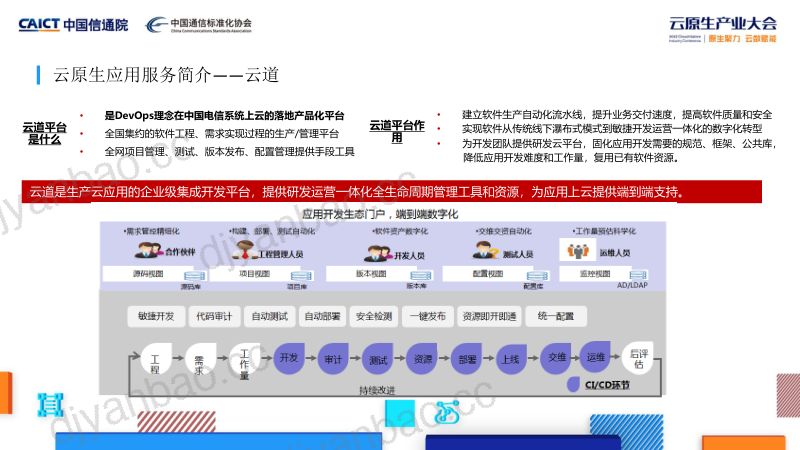Click the 交维 pipeline circle
Screen dimensions: 800x450
[556, 358]
